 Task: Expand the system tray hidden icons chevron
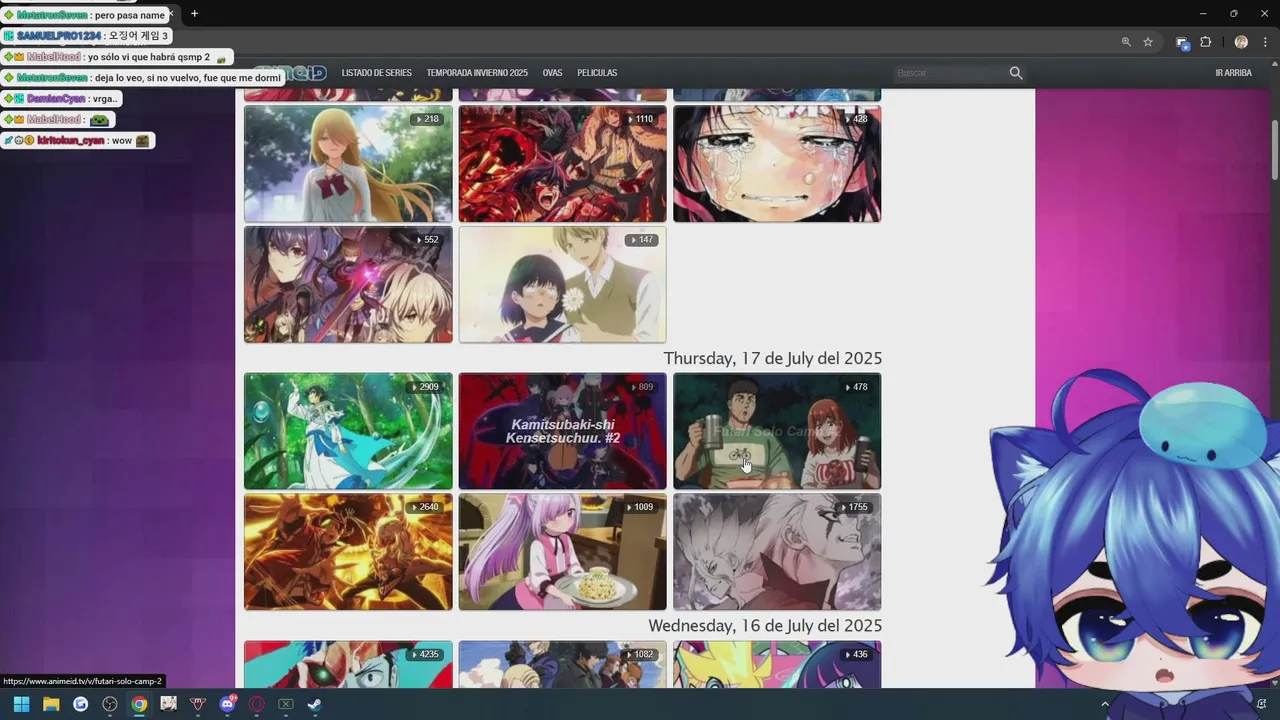(1105, 704)
